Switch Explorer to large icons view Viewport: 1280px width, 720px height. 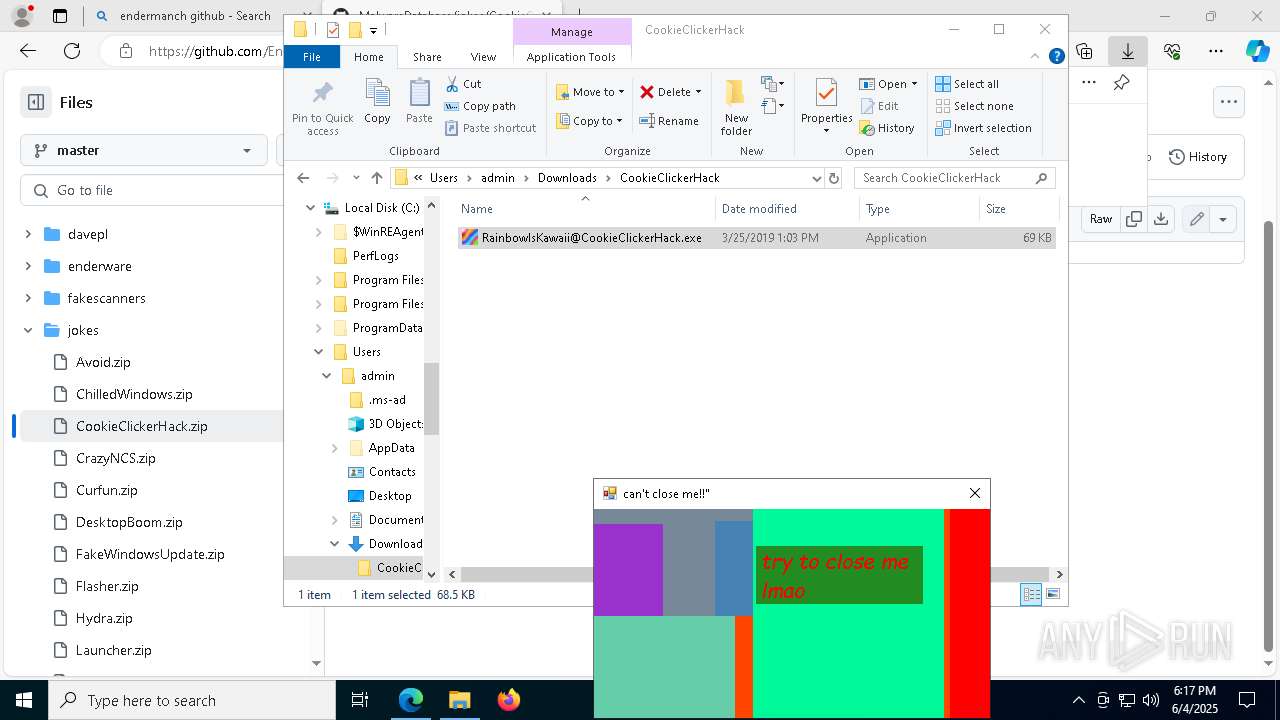[x=1052, y=594]
